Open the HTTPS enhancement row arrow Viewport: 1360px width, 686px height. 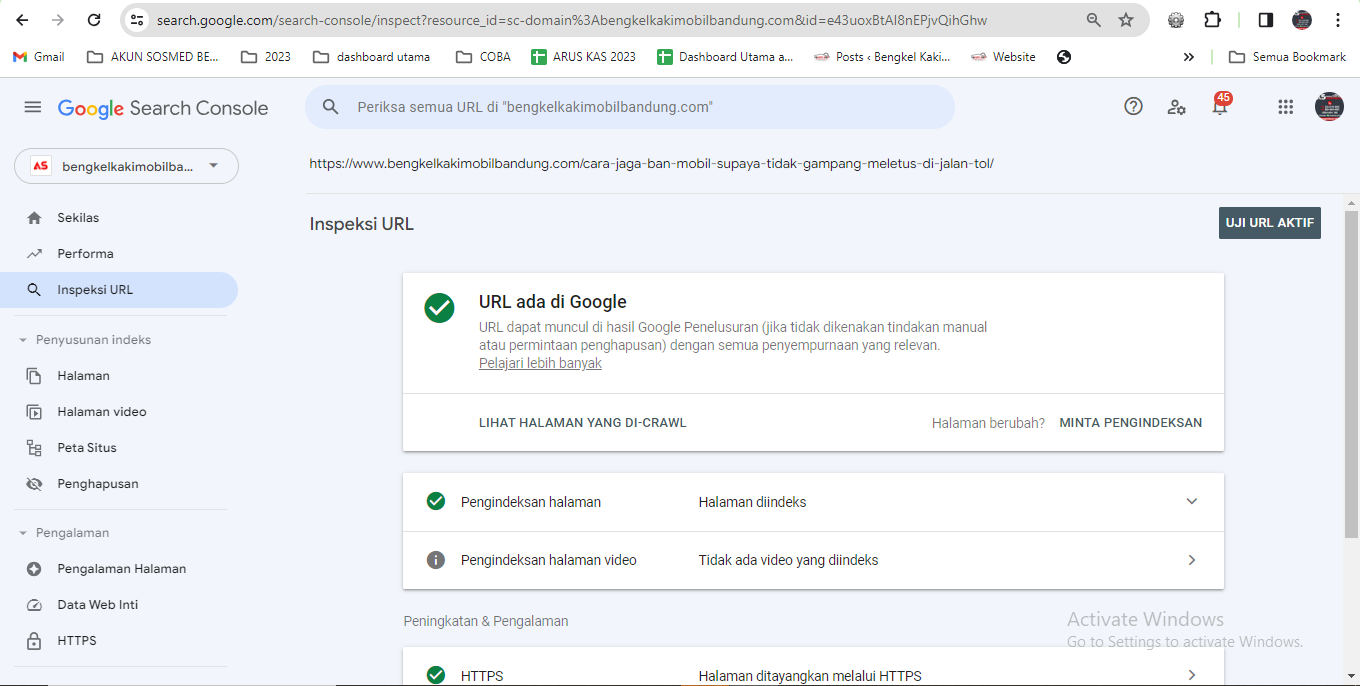tap(1191, 675)
